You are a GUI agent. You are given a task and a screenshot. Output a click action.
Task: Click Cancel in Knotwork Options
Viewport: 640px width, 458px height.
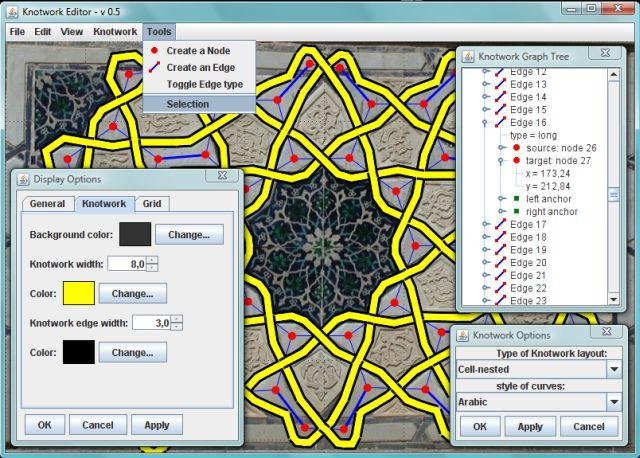[x=589, y=427]
